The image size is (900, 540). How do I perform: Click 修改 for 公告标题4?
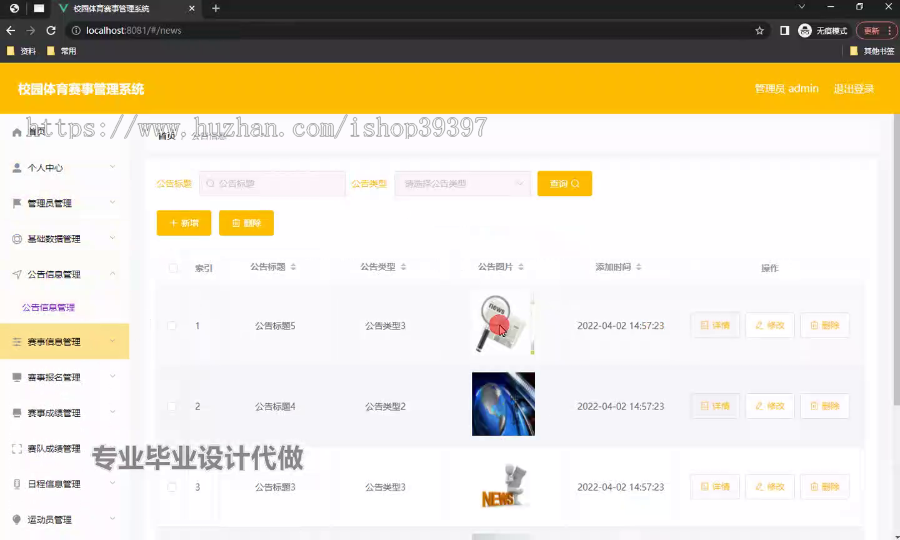(x=770, y=406)
